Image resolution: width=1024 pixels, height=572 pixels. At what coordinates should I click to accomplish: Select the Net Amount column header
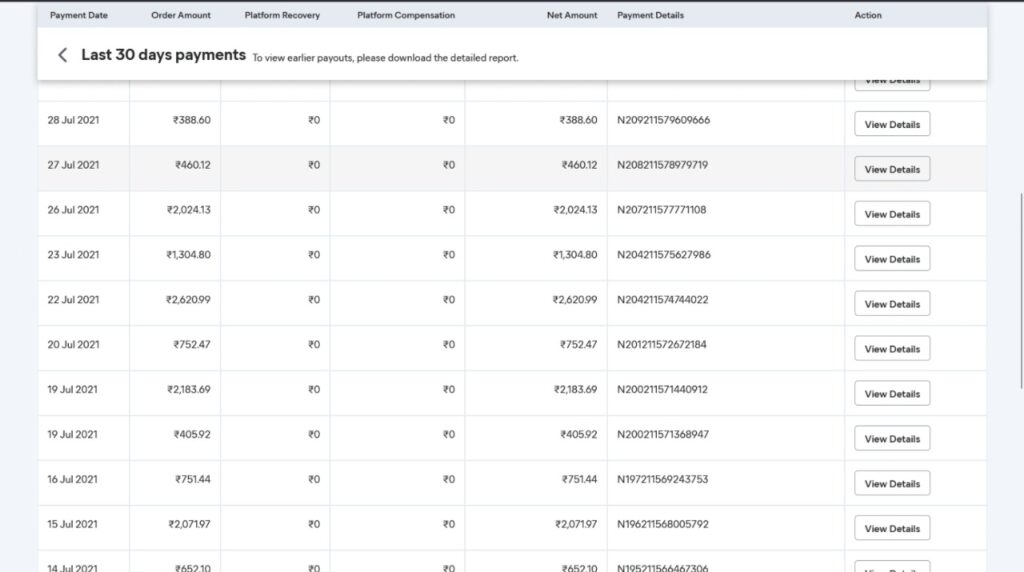click(x=572, y=16)
